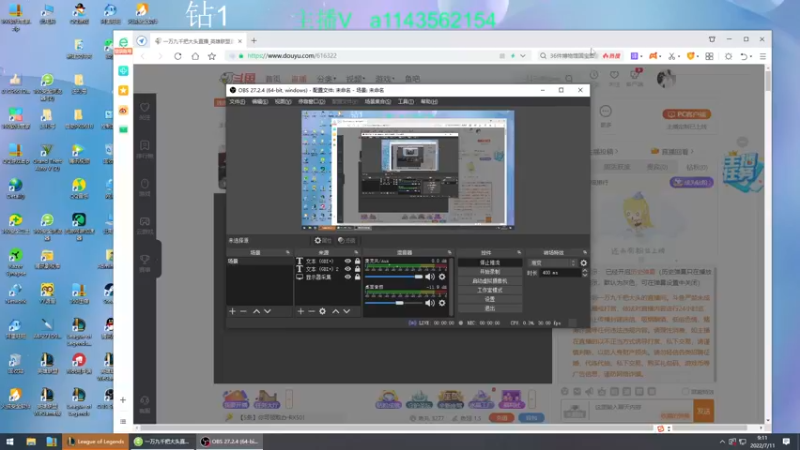Click the filters button above Scenes panel

tap(346, 240)
